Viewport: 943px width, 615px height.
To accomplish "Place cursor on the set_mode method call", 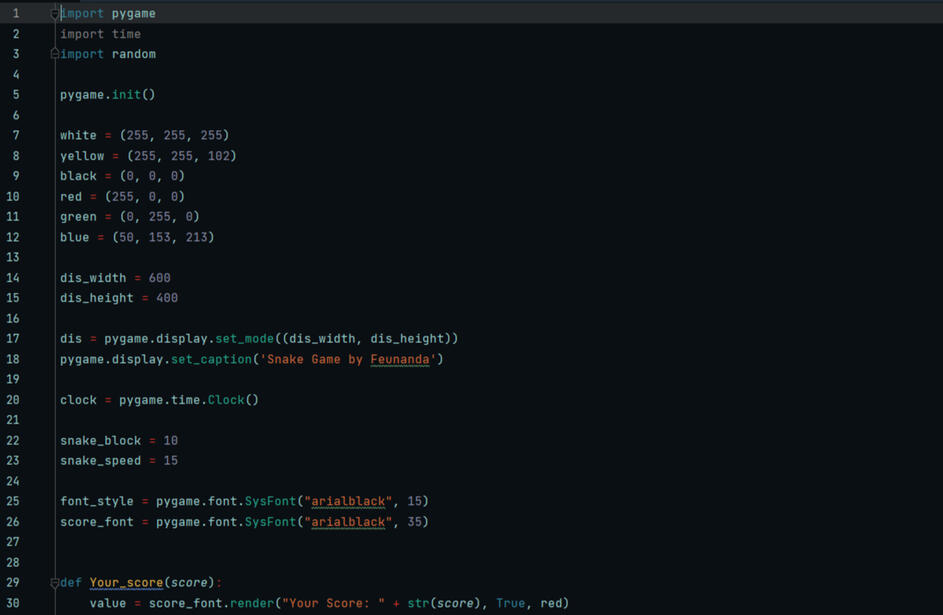I will pyautogui.click(x=245, y=339).
